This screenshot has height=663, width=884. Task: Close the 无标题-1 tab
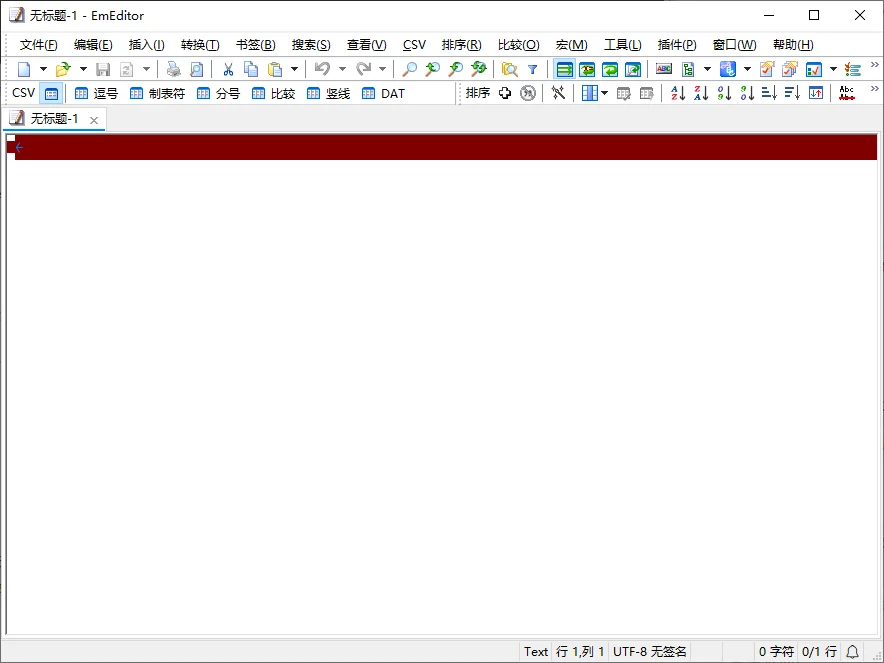[94, 120]
